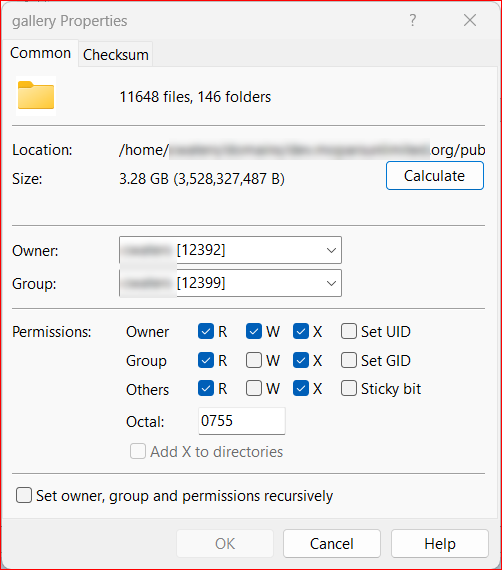
Task: Uncheck Owner write permission W
Action: click(254, 332)
